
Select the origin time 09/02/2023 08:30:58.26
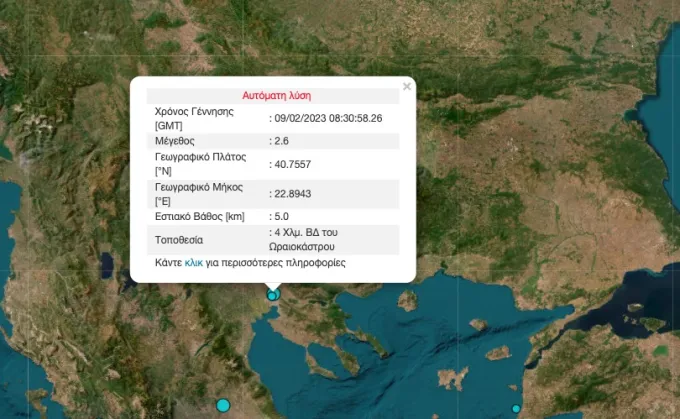tap(326, 118)
